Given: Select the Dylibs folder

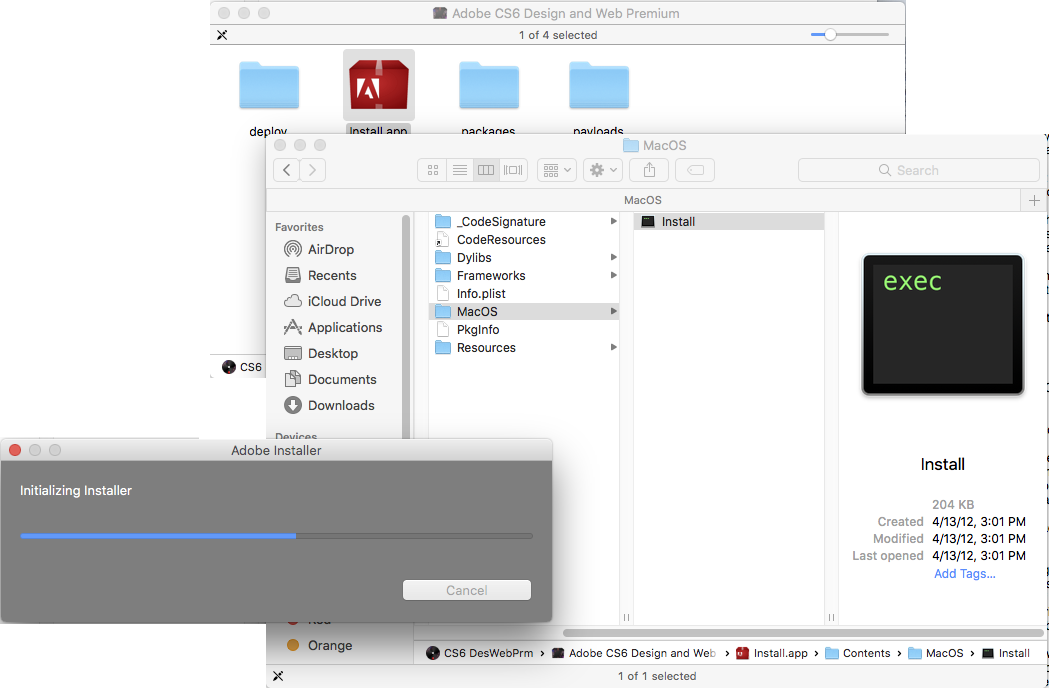Looking at the screenshot, I should point(524,258).
